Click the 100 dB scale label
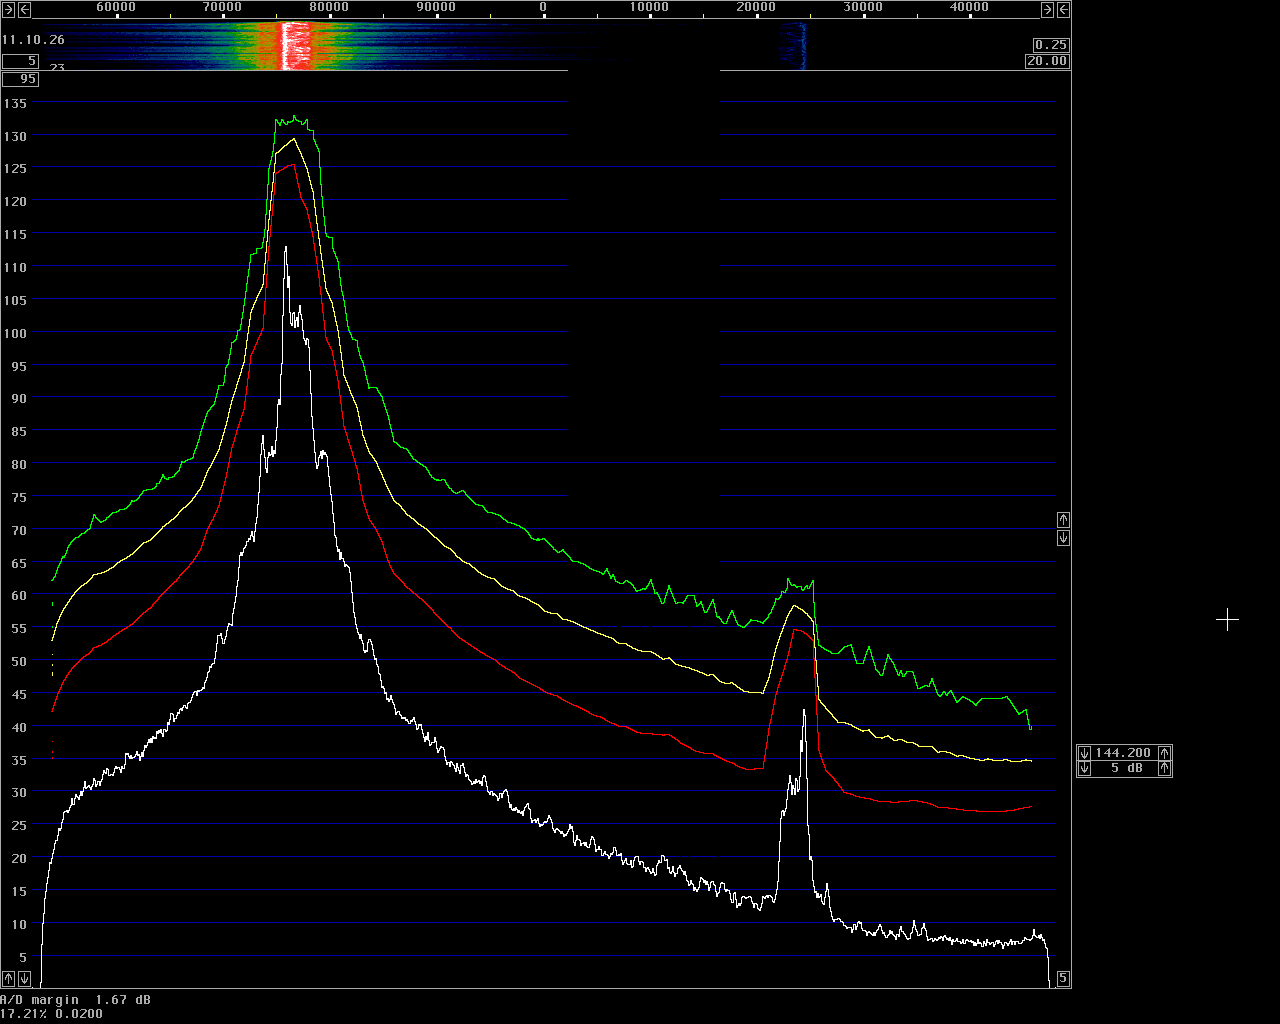 tap(15, 333)
